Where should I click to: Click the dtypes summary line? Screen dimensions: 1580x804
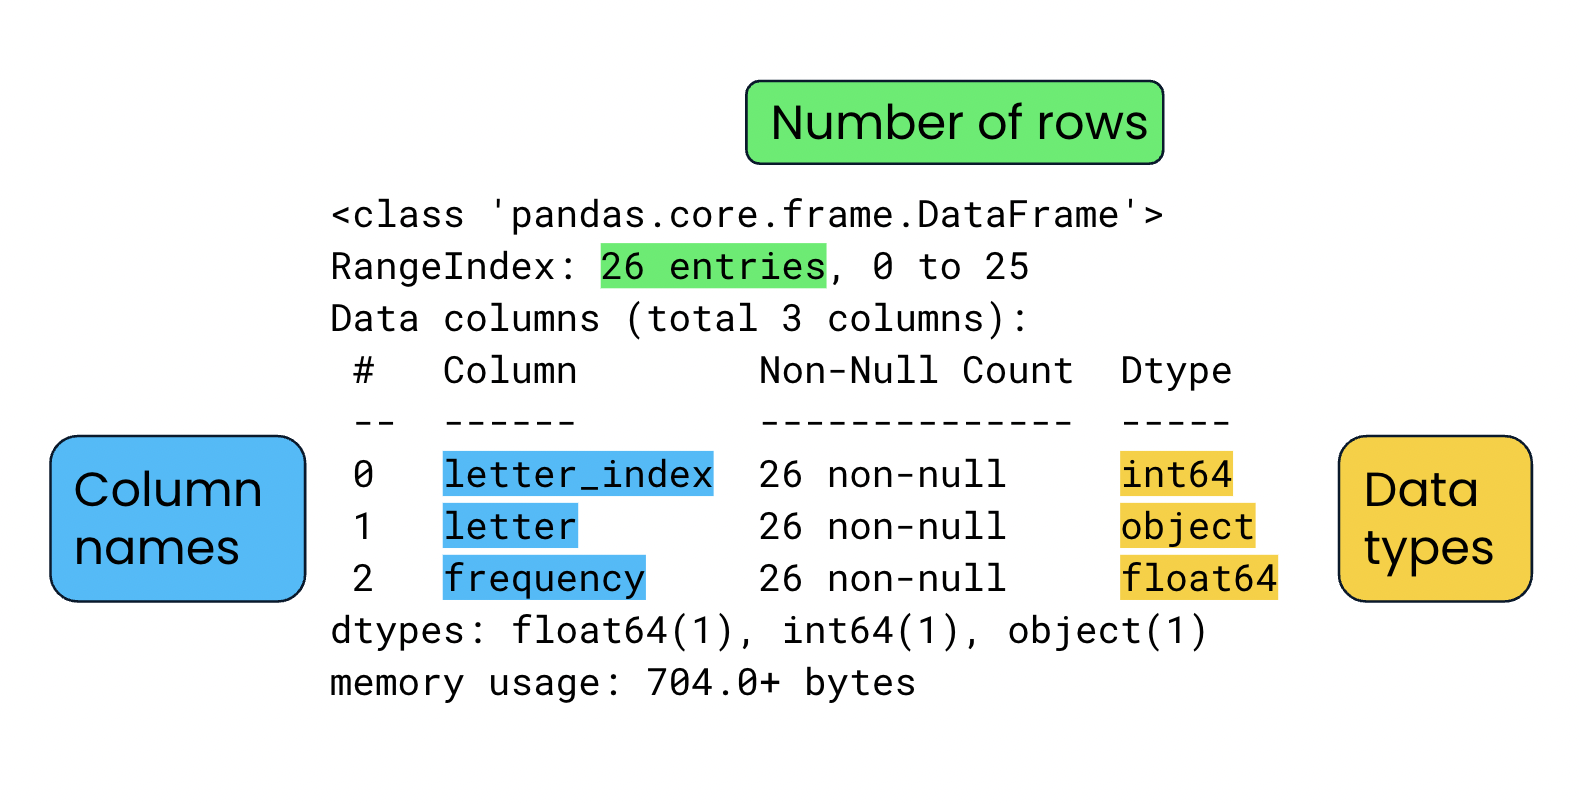point(768,631)
